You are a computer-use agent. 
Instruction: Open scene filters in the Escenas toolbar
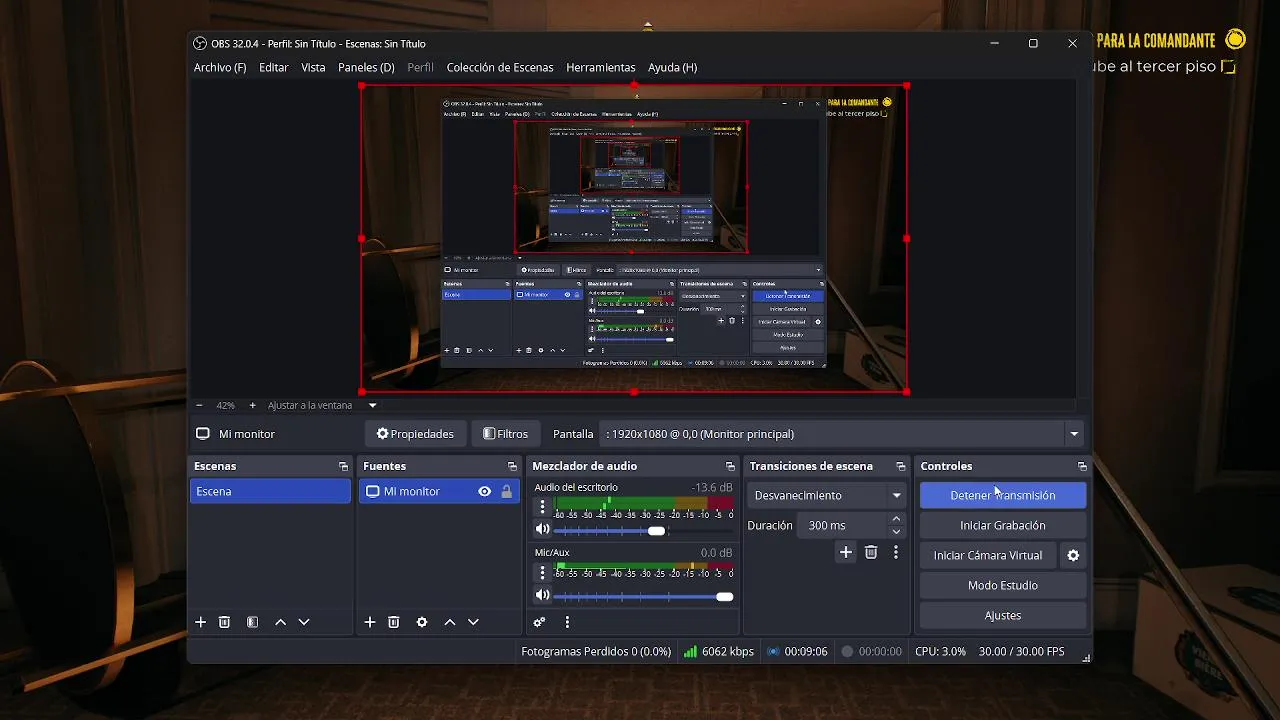(x=252, y=622)
